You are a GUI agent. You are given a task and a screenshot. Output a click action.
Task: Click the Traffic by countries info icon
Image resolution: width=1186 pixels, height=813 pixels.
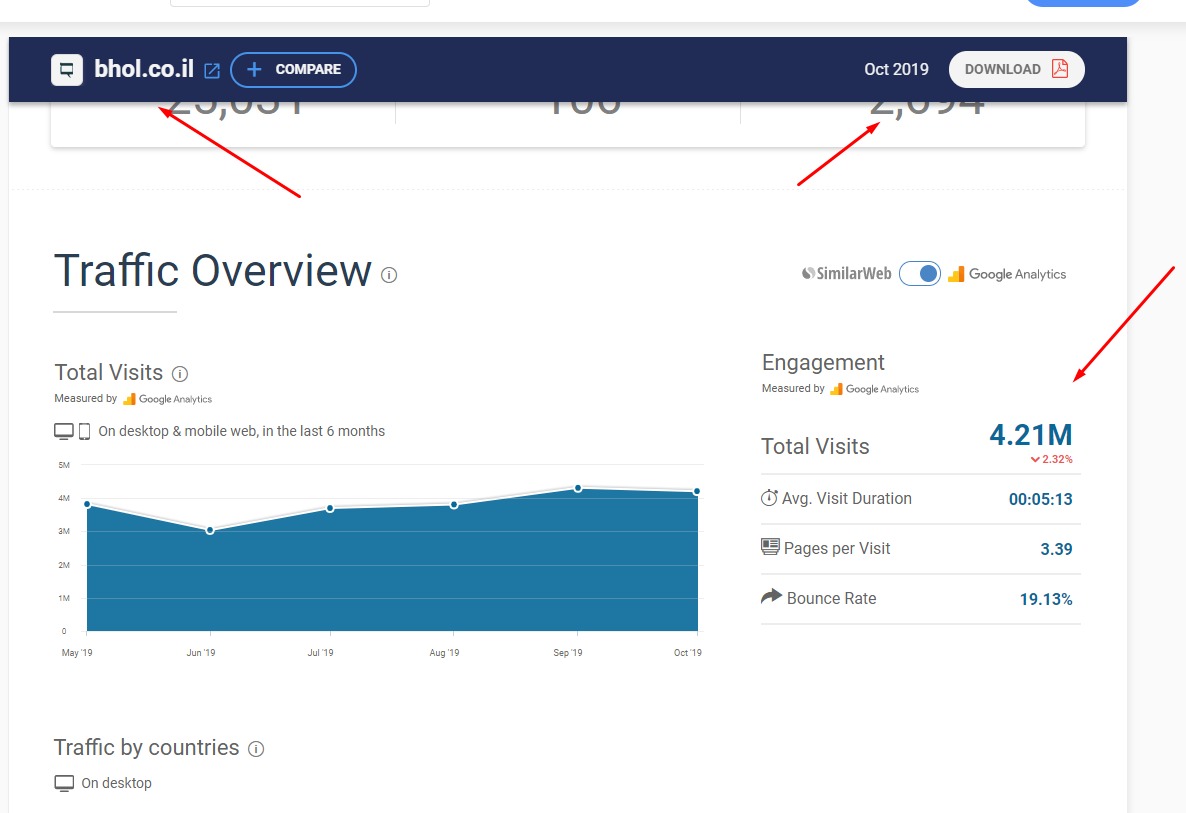[x=256, y=749]
